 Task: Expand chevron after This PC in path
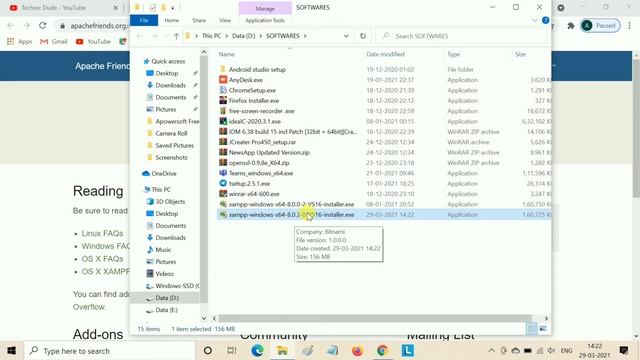click(227, 36)
